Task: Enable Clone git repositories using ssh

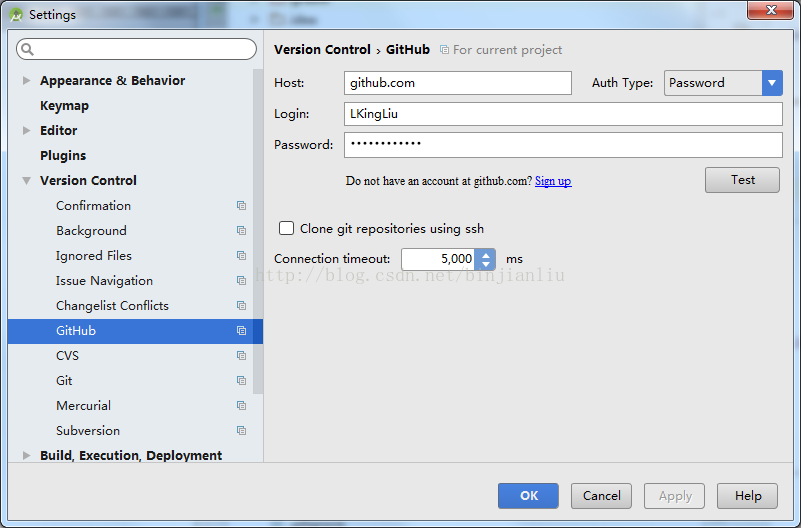Action: (287, 228)
